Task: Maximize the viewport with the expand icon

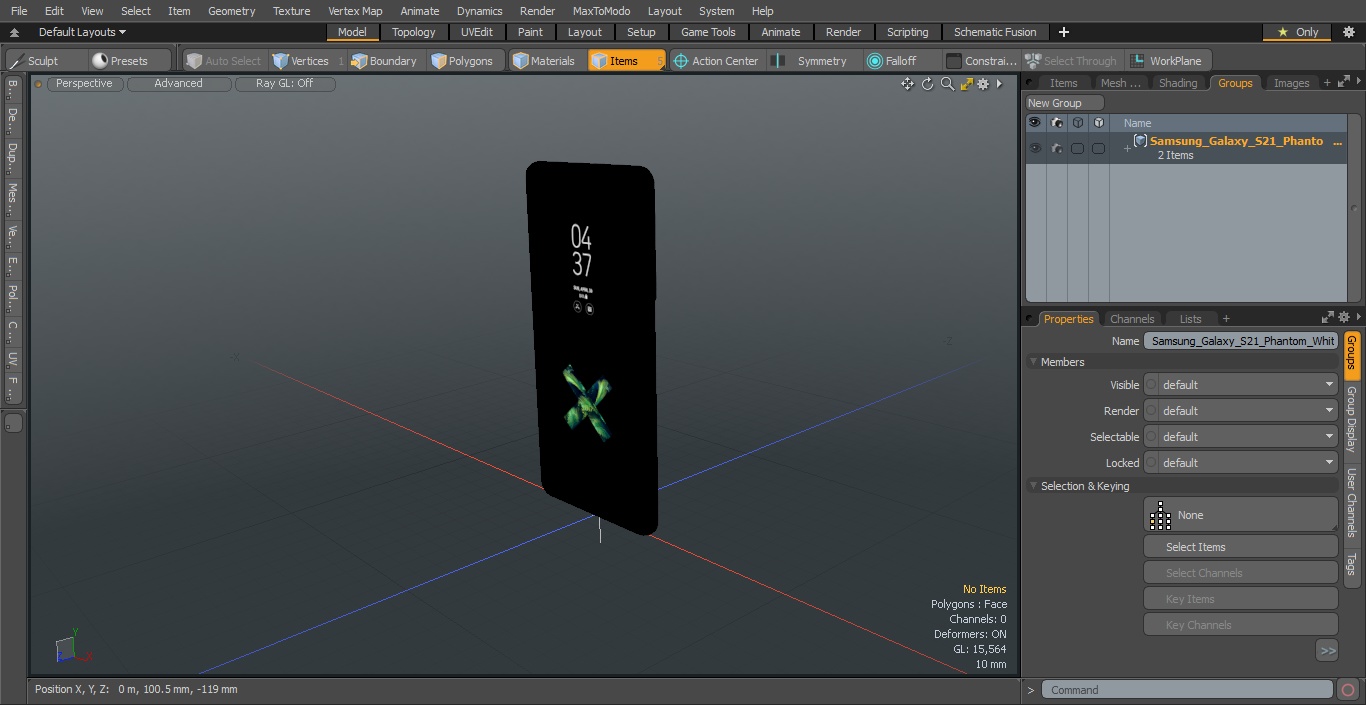Action: click(966, 84)
